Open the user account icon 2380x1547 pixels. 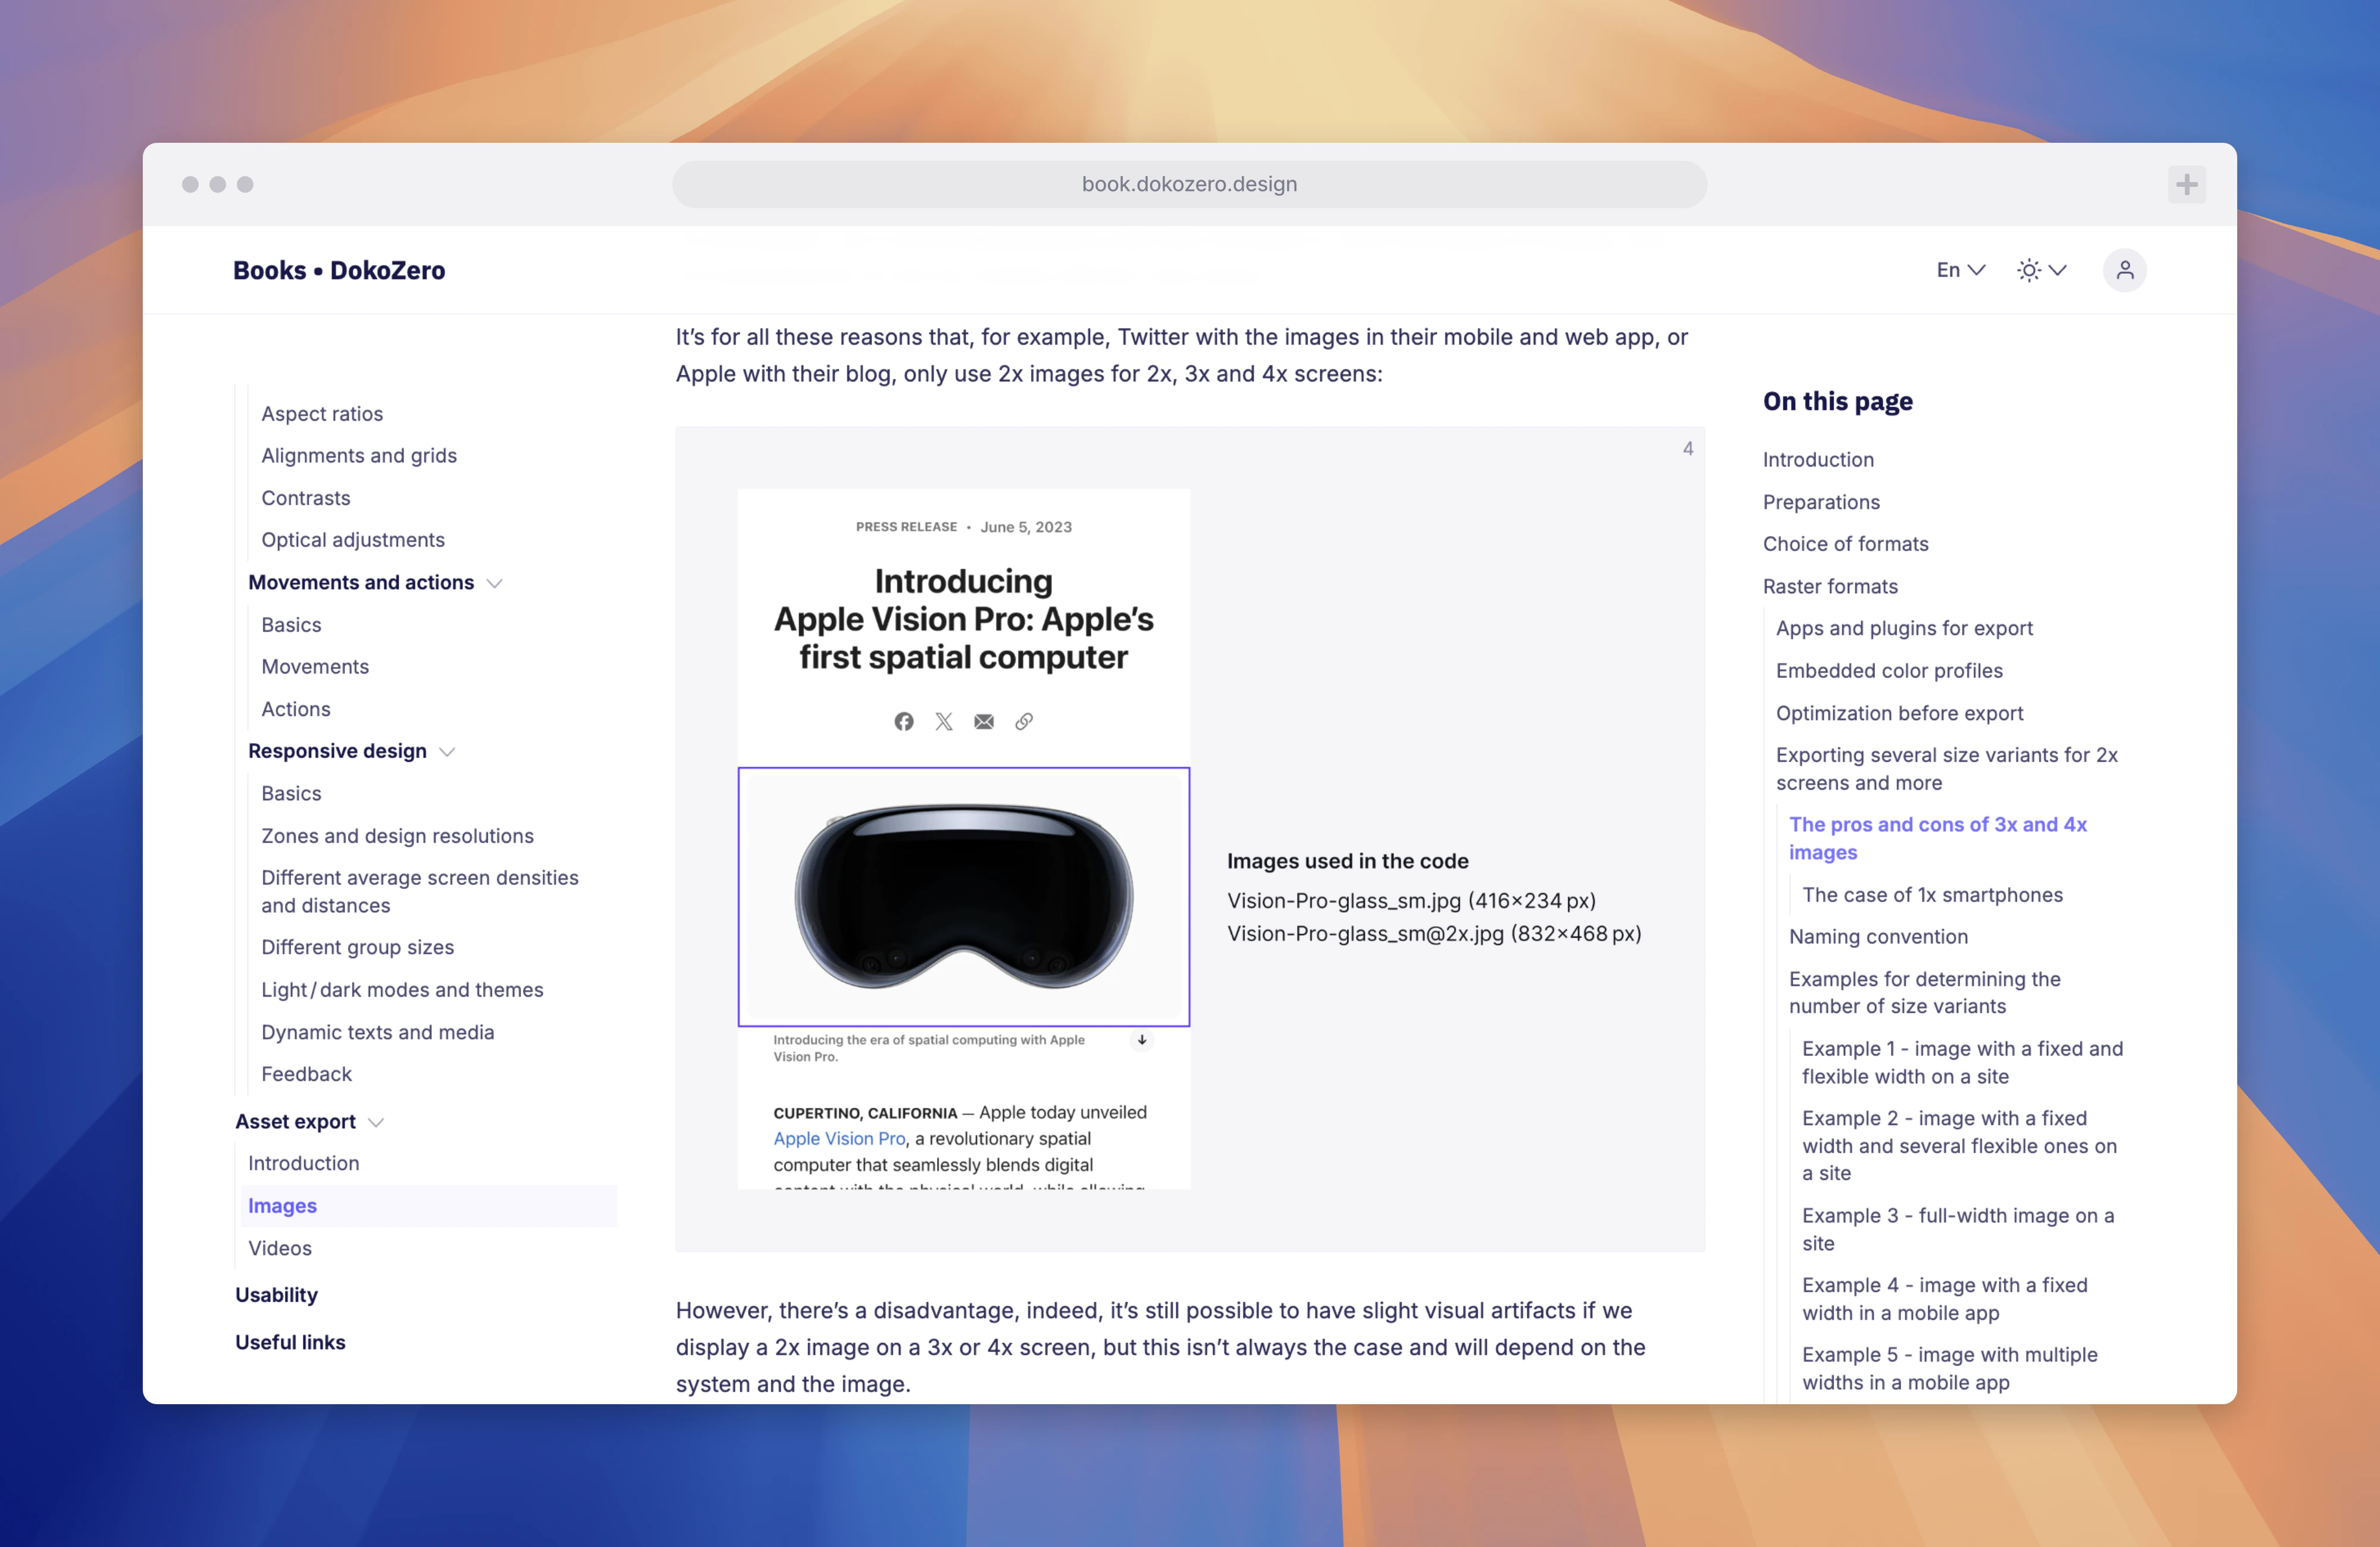pos(2124,270)
